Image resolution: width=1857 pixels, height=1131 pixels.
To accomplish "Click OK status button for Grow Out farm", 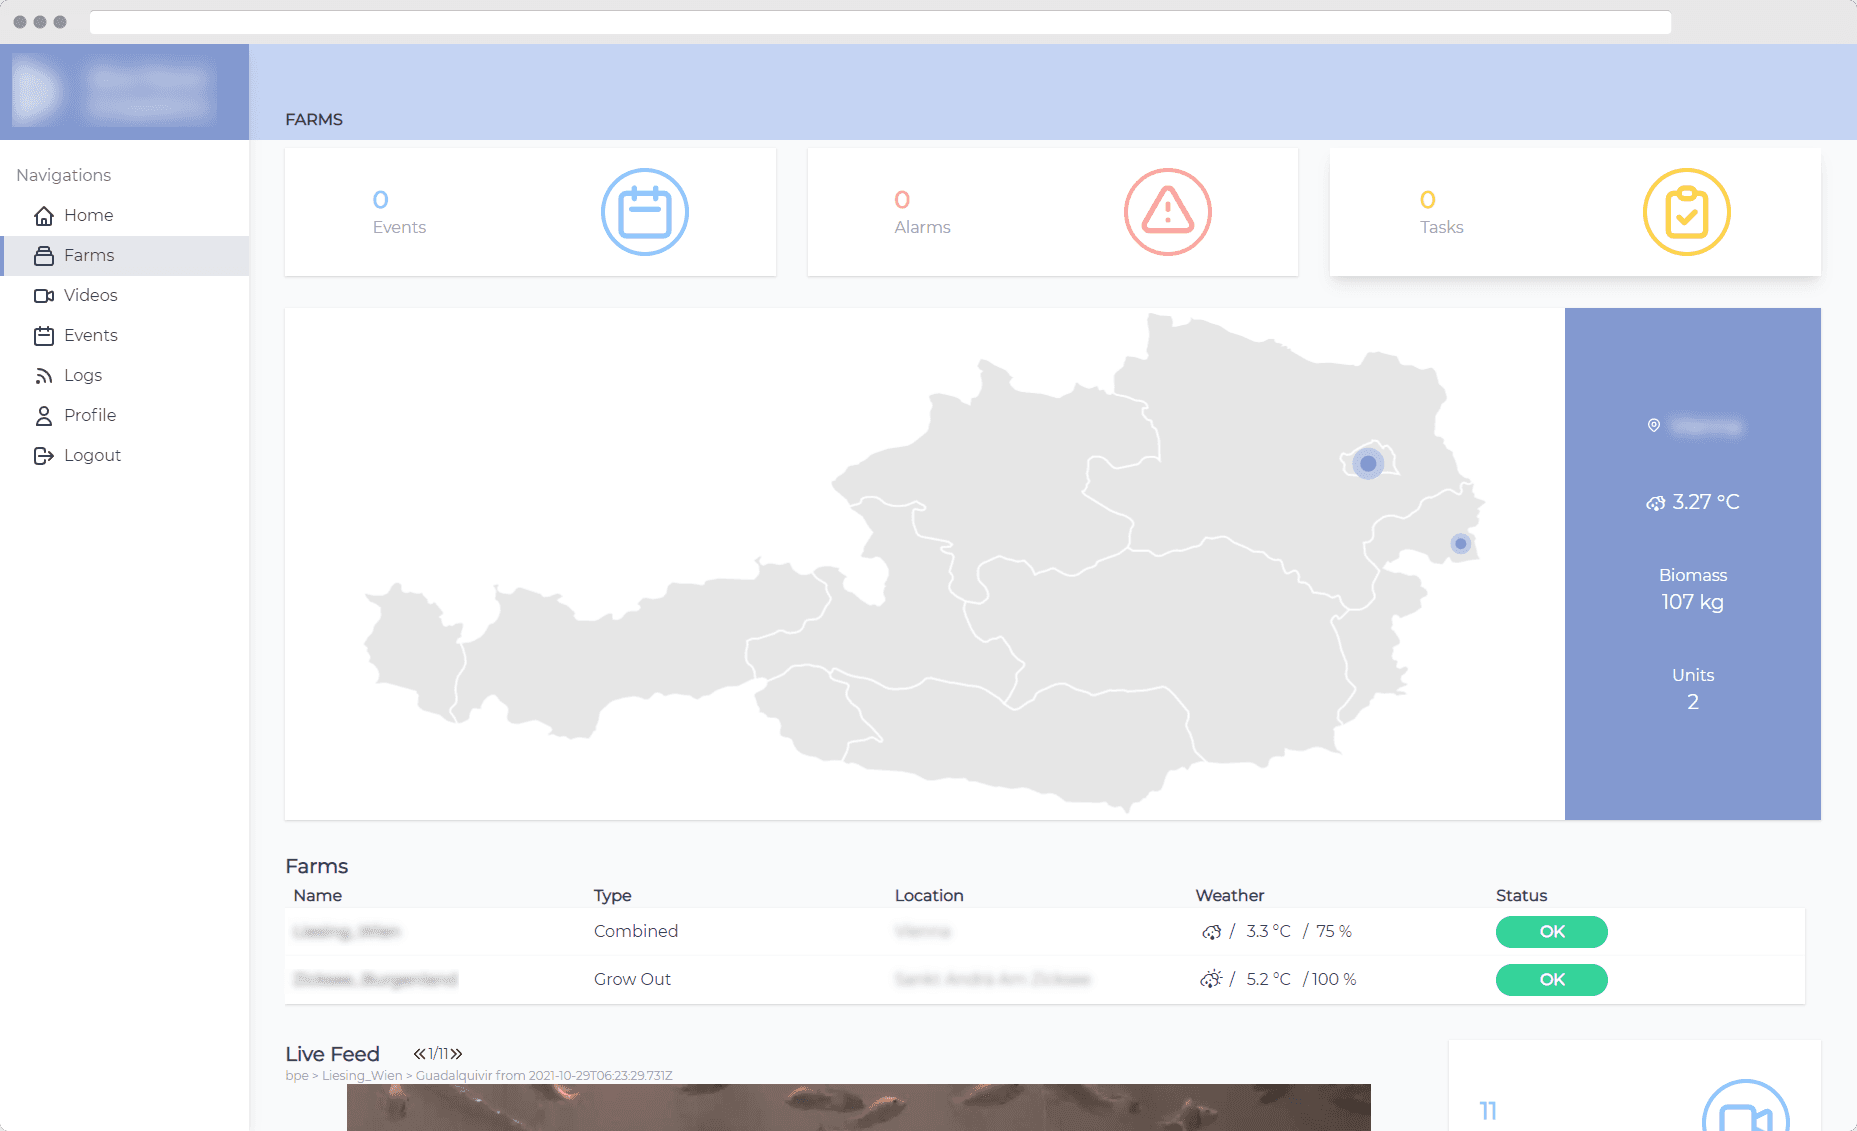I will pyautogui.click(x=1551, y=980).
